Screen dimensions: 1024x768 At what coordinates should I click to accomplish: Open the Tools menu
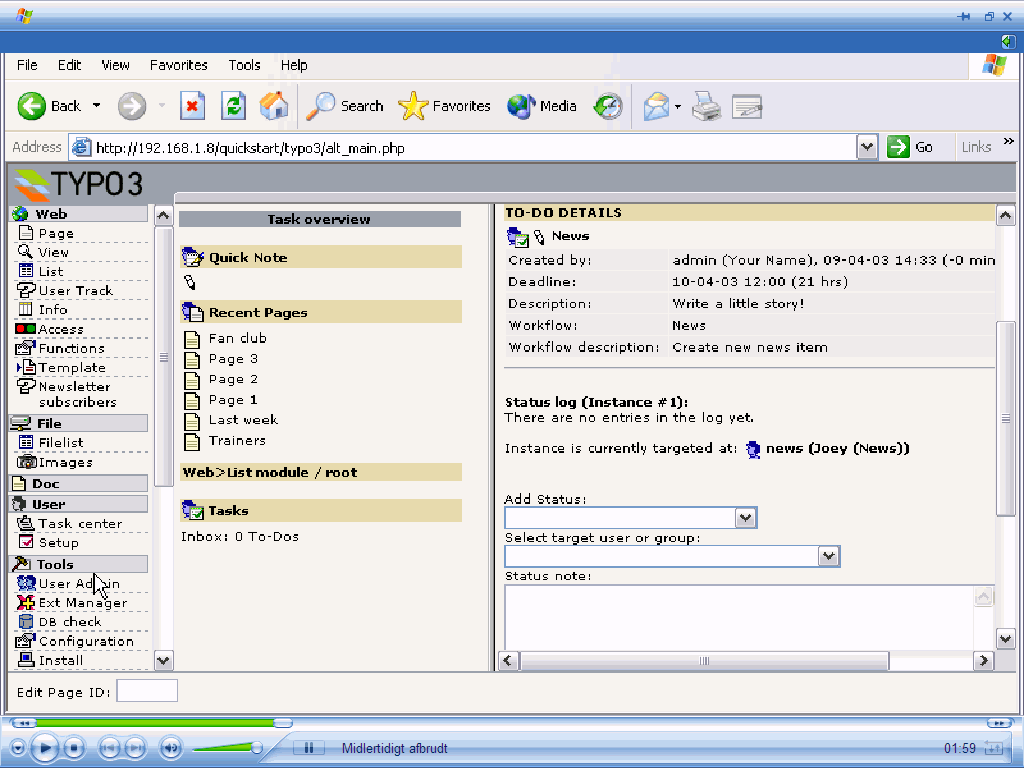[244, 65]
